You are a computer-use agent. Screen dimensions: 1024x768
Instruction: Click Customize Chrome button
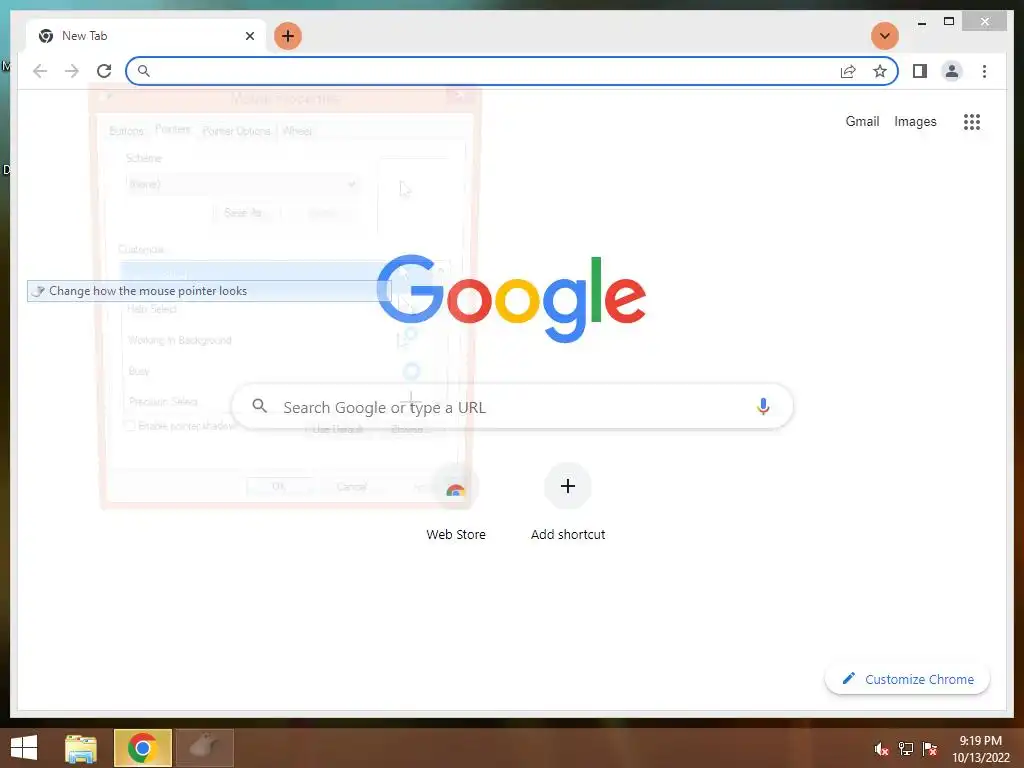click(908, 679)
